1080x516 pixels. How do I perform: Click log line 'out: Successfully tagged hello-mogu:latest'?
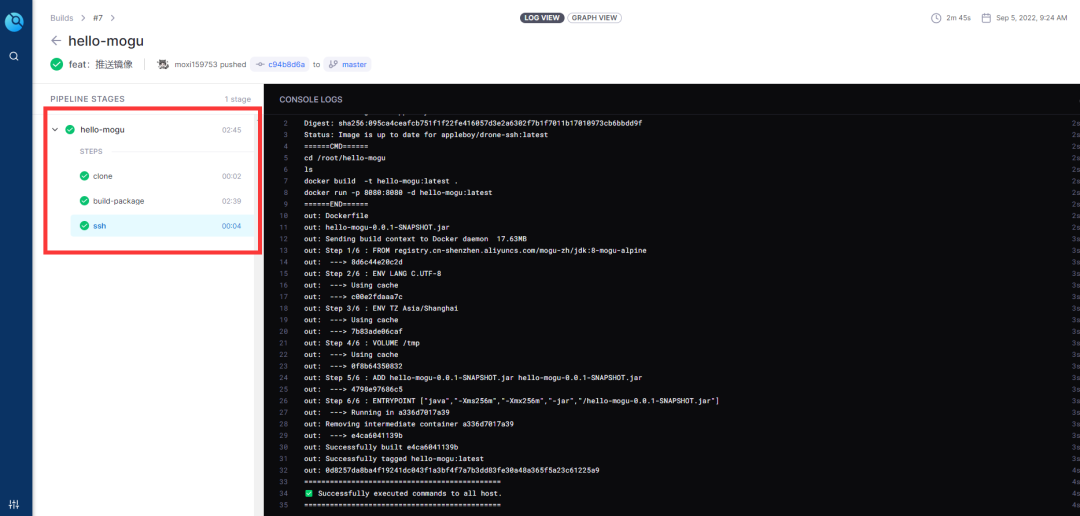394,459
